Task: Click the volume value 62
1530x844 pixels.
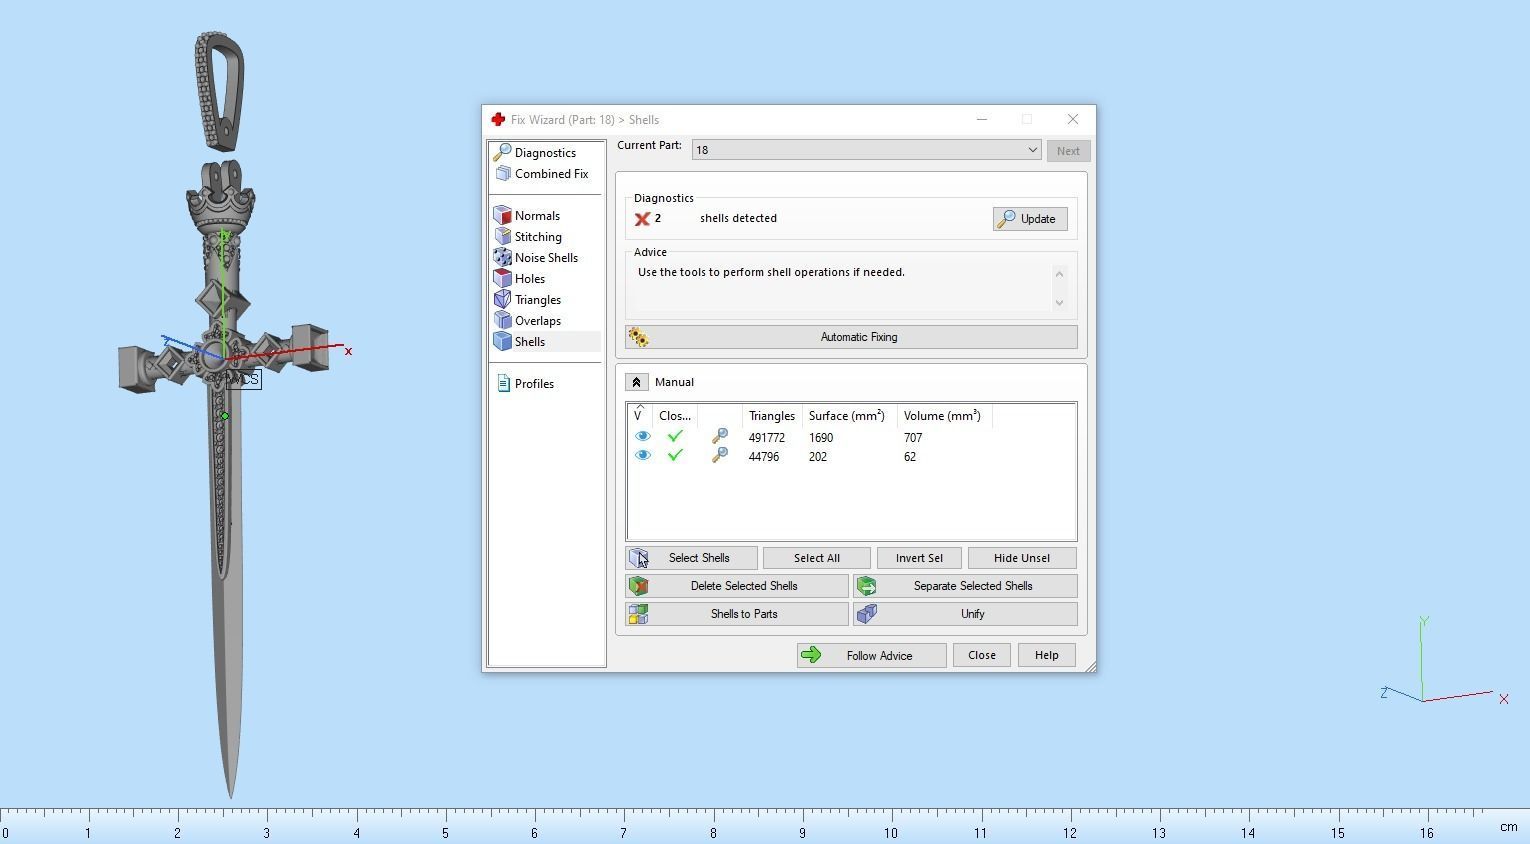Action: click(x=909, y=457)
